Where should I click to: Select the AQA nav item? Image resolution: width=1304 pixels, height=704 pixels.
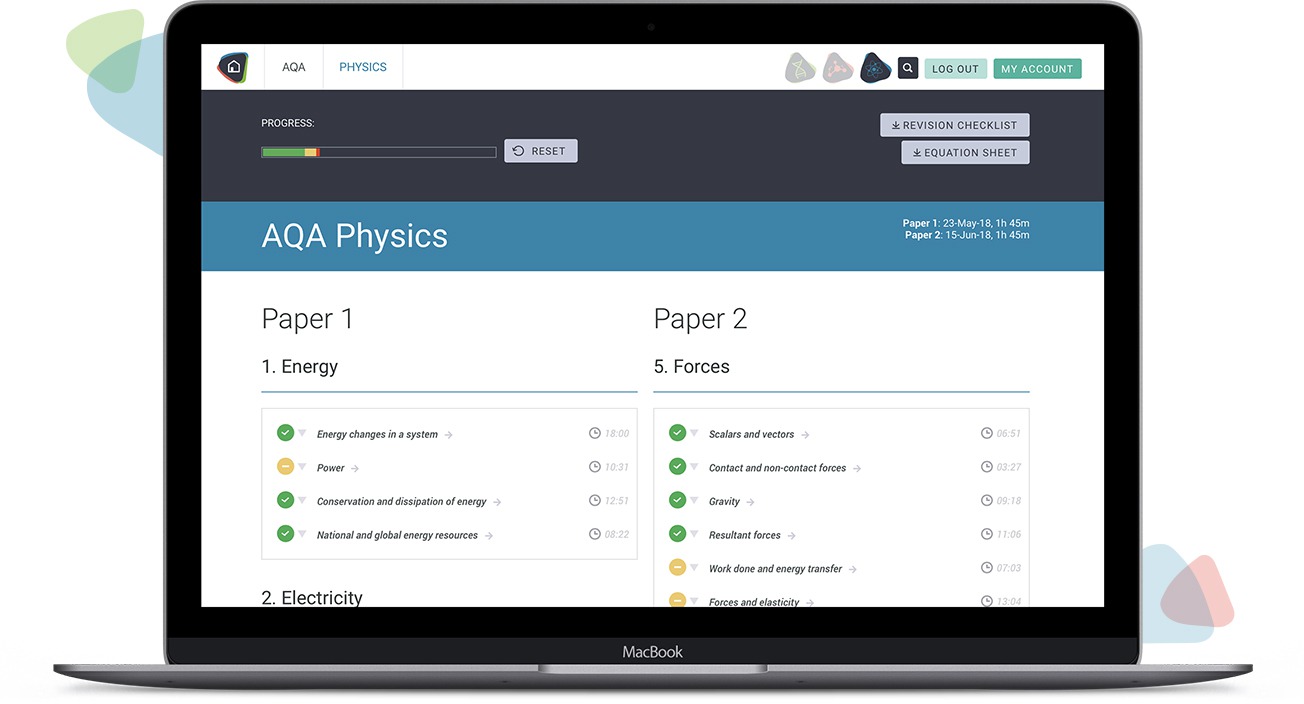click(293, 67)
